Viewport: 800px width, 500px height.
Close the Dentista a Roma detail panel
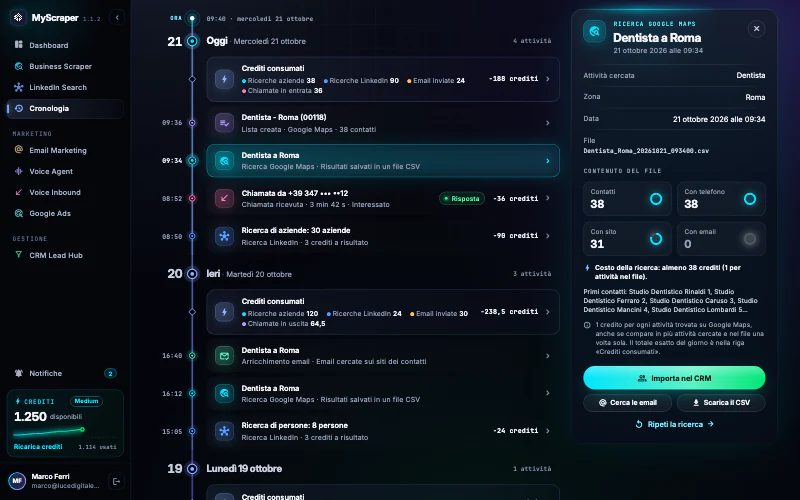pos(756,29)
